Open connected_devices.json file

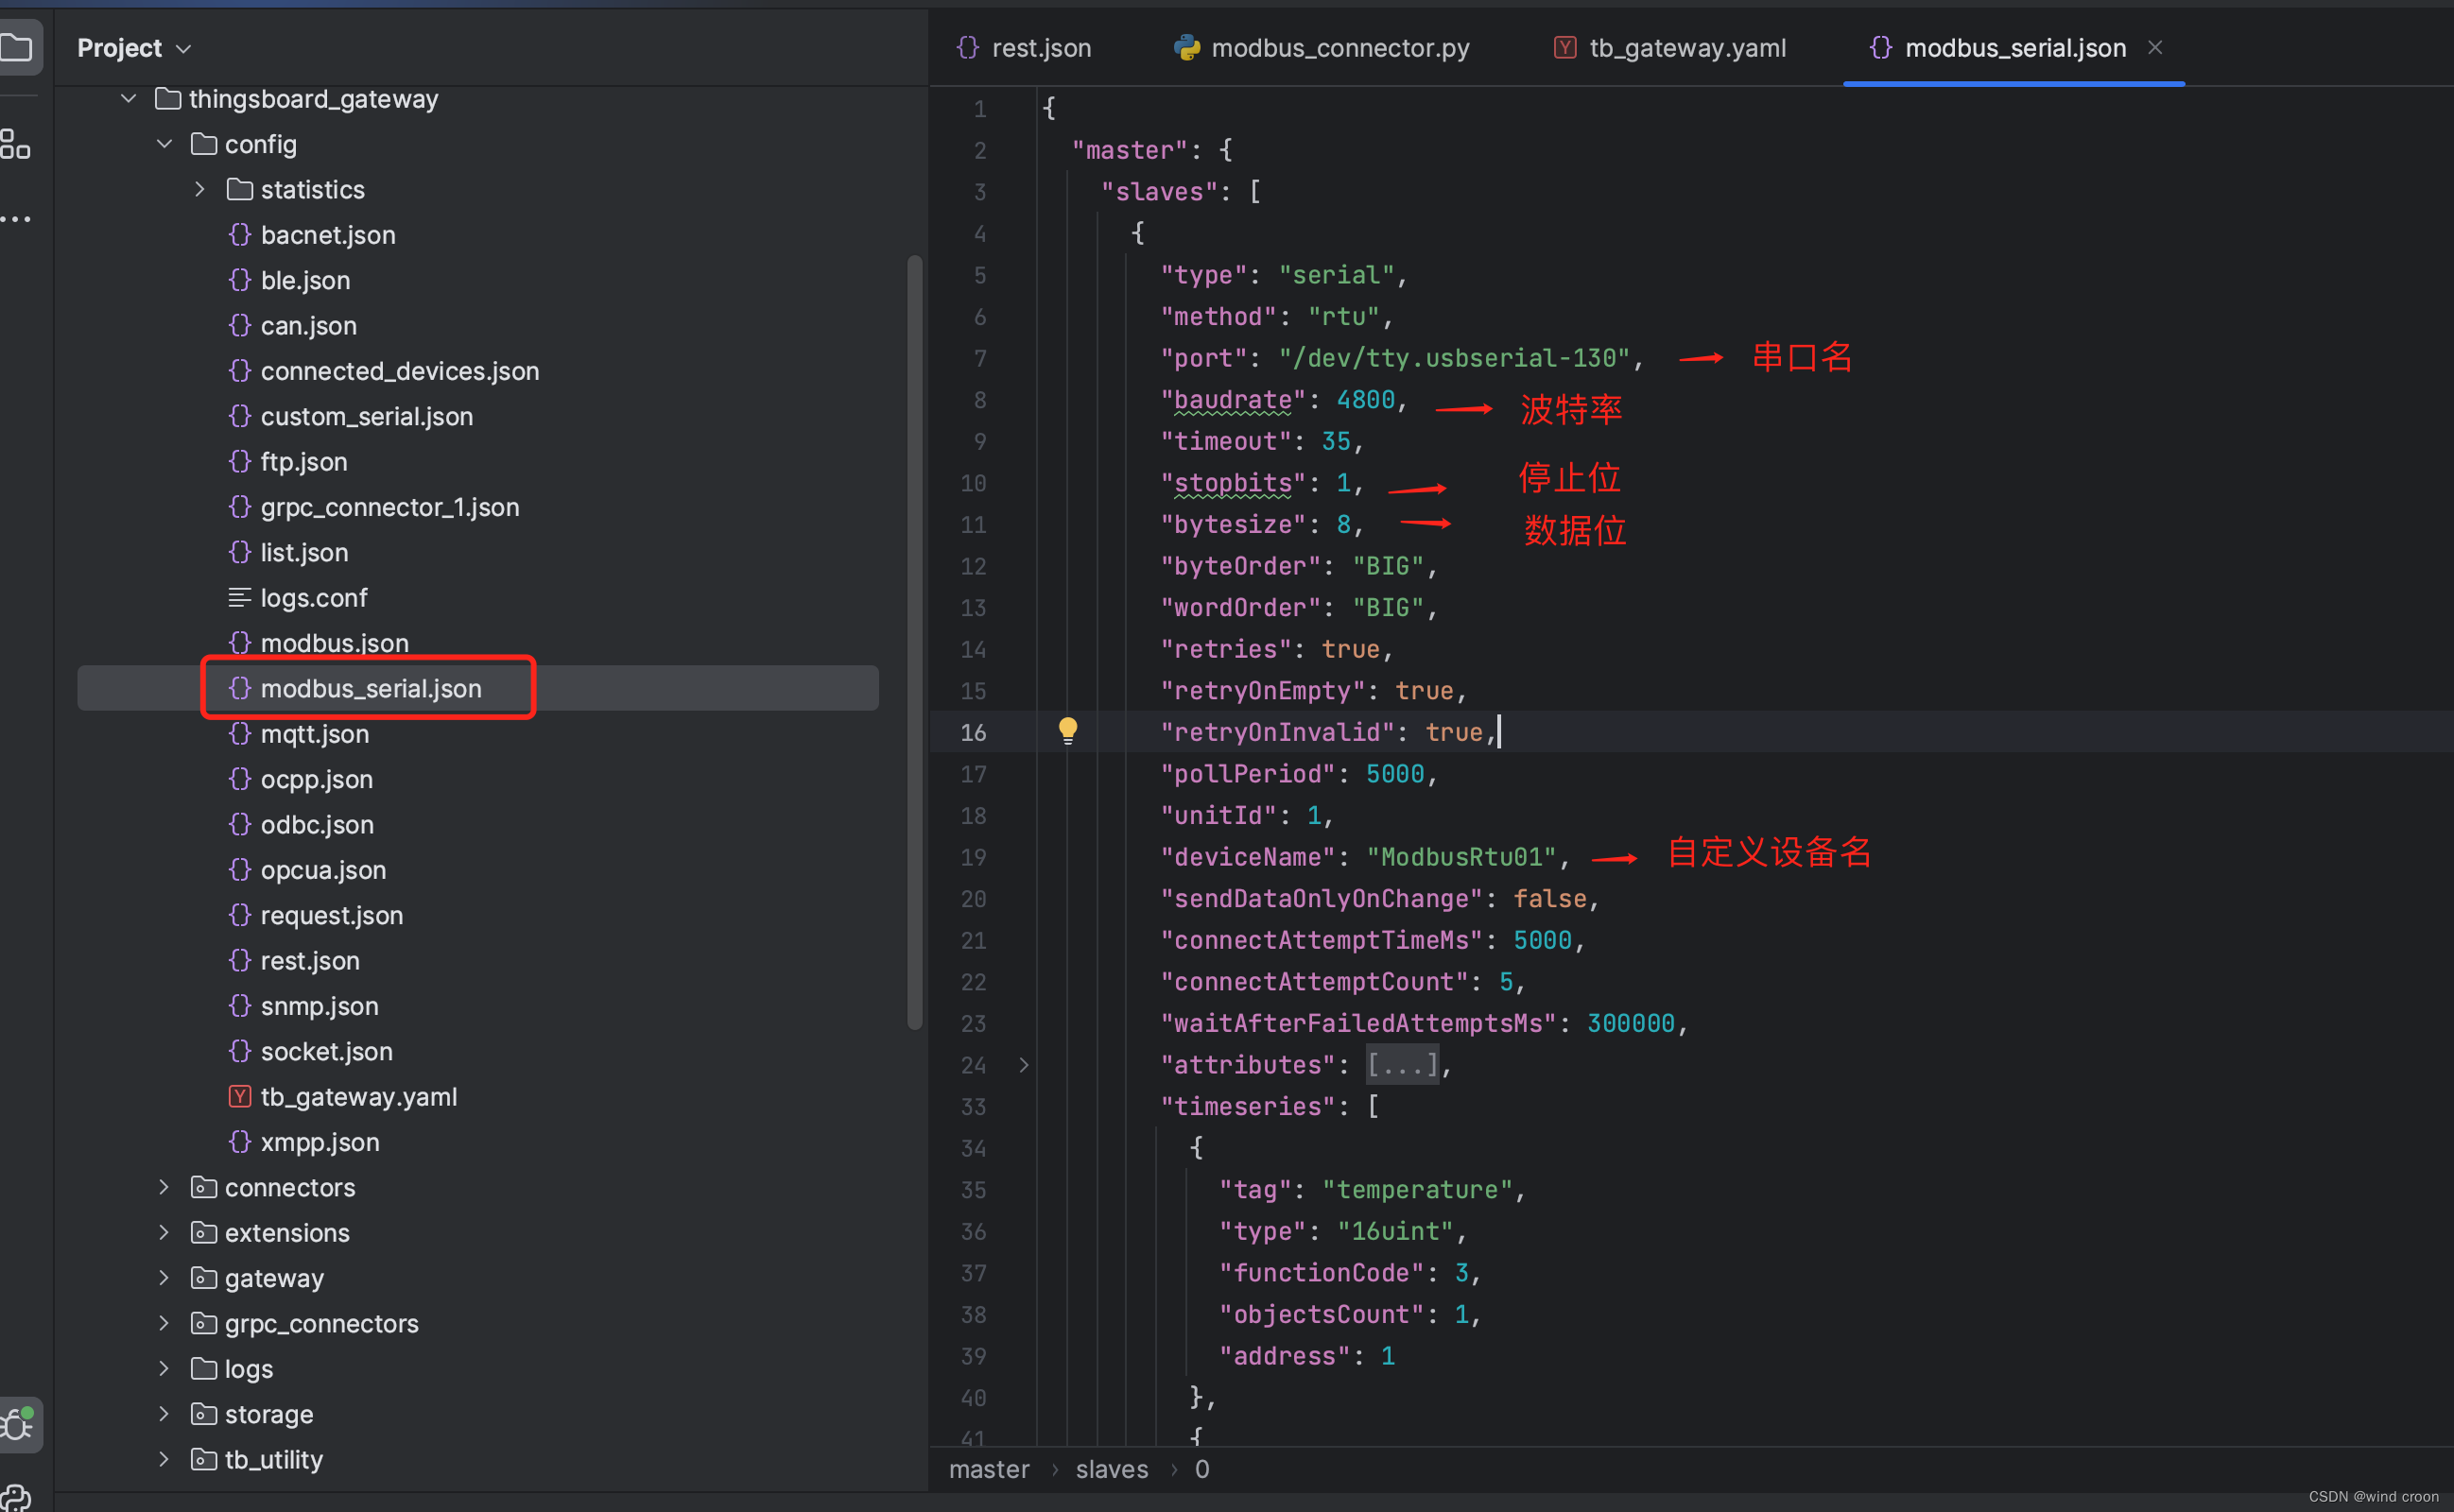399,371
